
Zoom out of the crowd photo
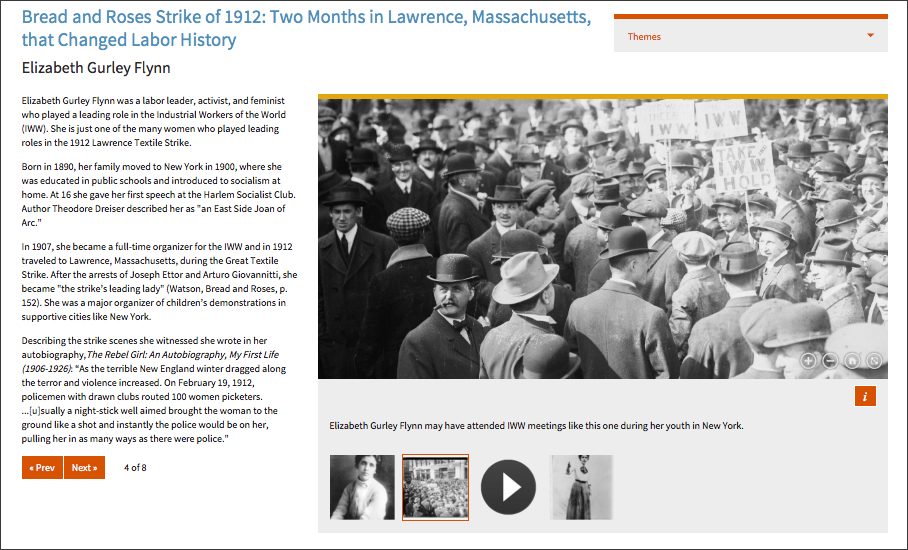830,361
